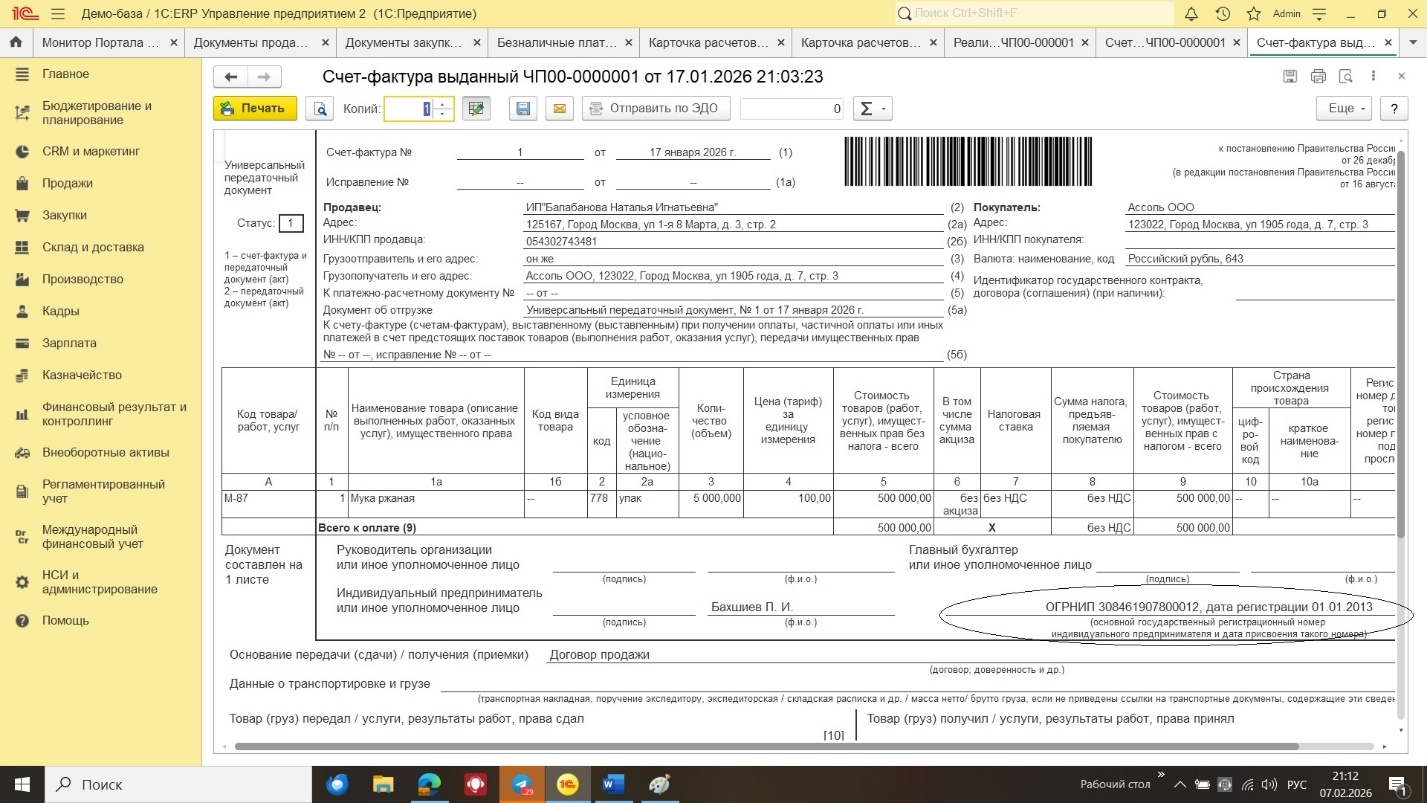Click the floppy disk save icon
The width and height of the screenshot is (1427, 803).
[521, 109]
